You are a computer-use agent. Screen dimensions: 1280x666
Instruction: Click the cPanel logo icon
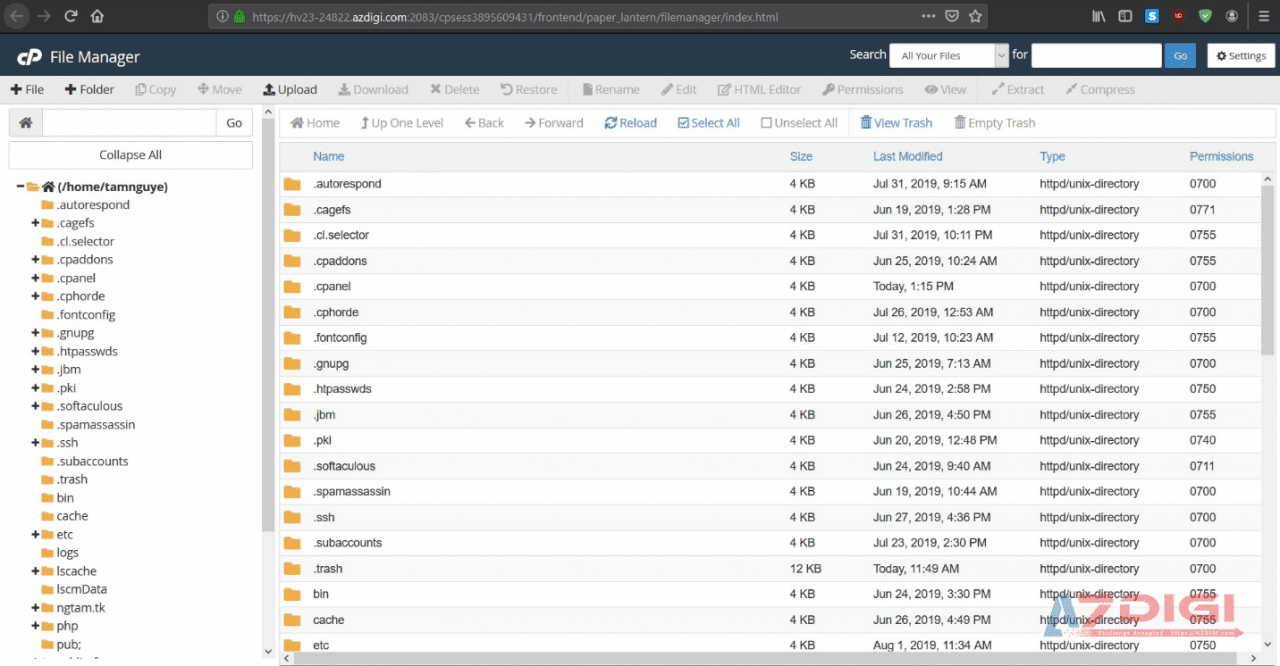pos(29,57)
